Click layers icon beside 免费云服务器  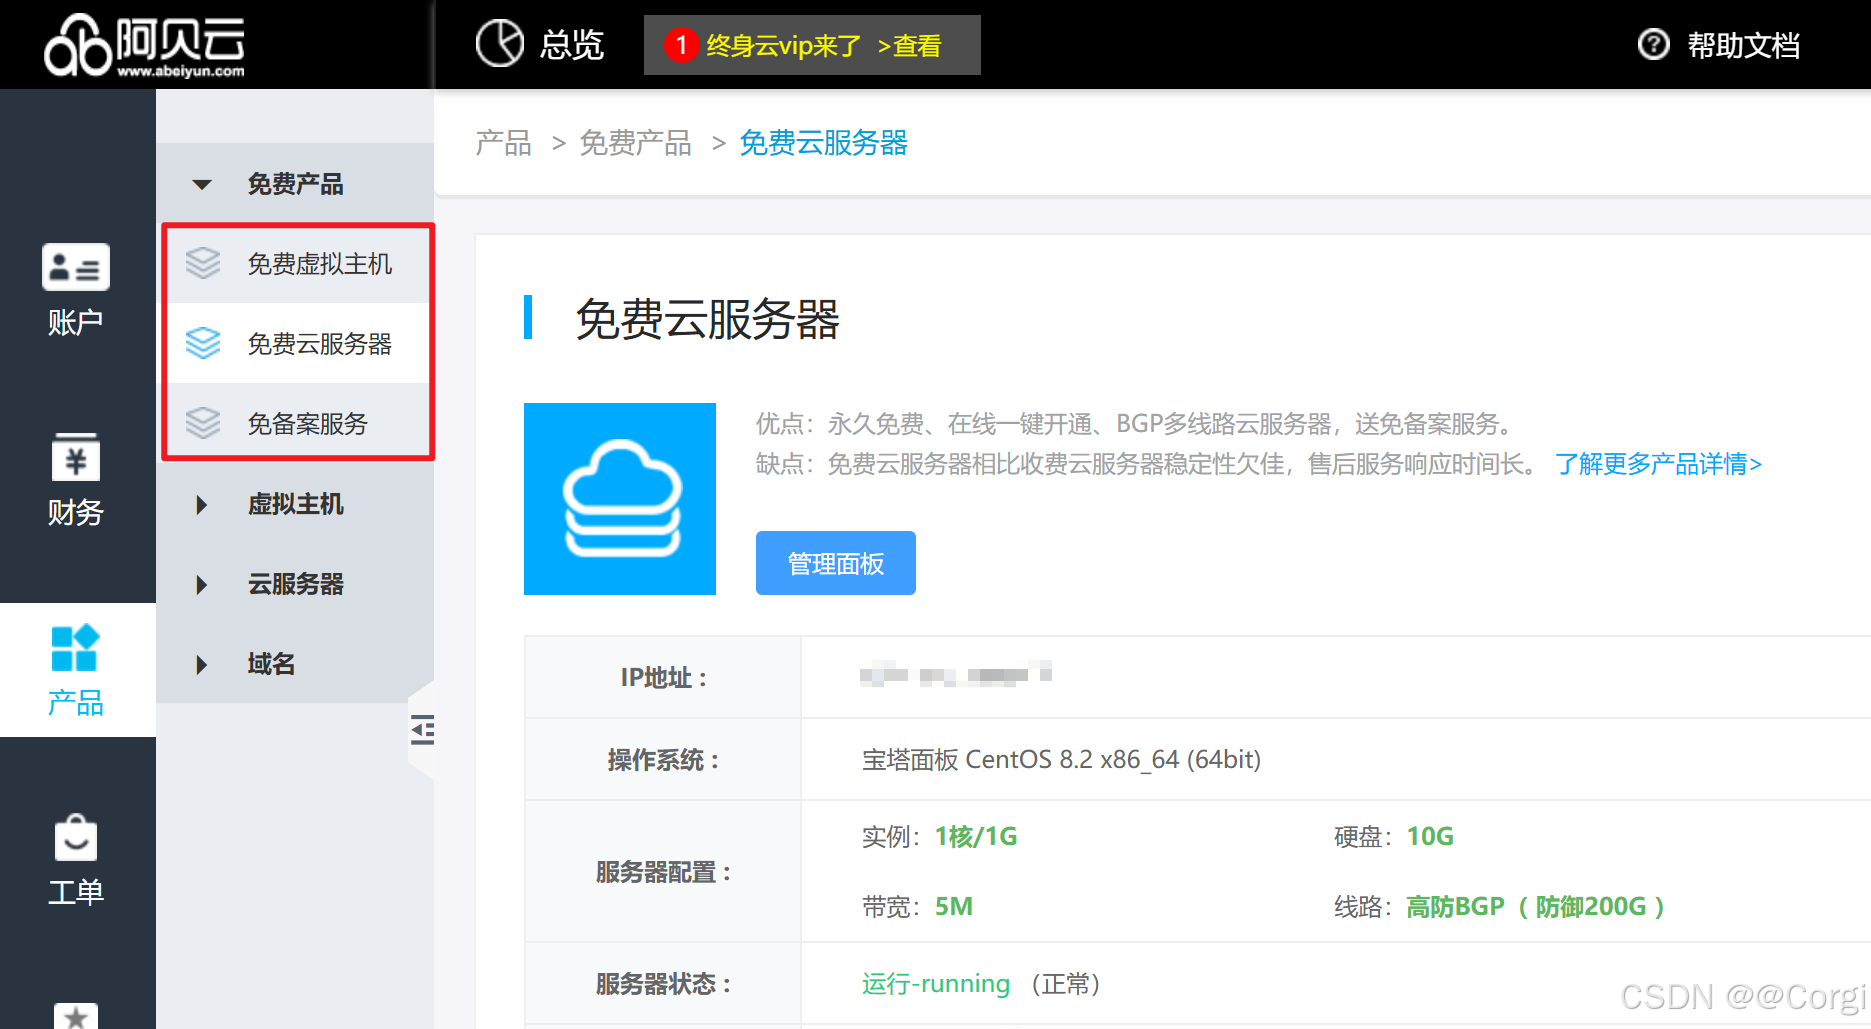203,343
